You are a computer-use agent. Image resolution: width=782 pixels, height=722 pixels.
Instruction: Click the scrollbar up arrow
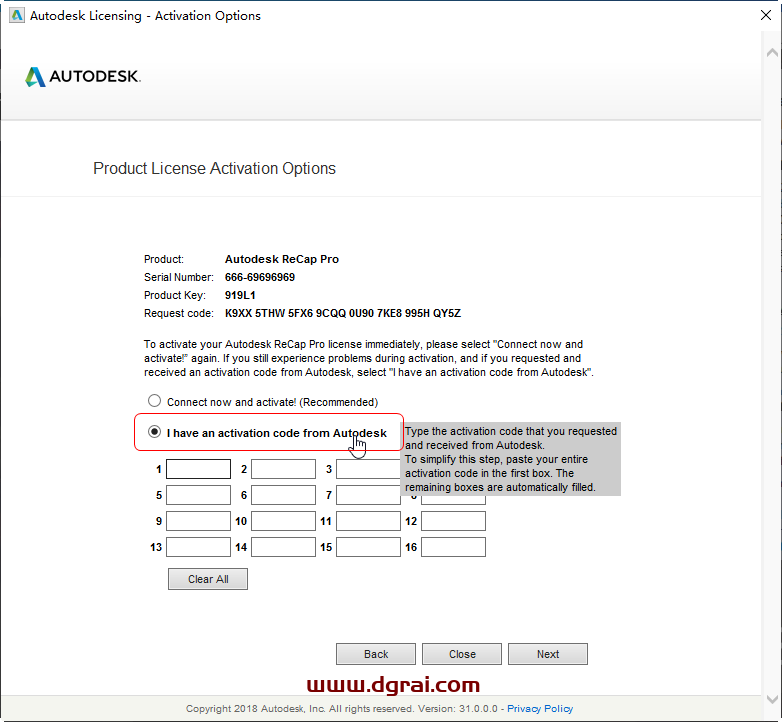[x=772, y=52]
